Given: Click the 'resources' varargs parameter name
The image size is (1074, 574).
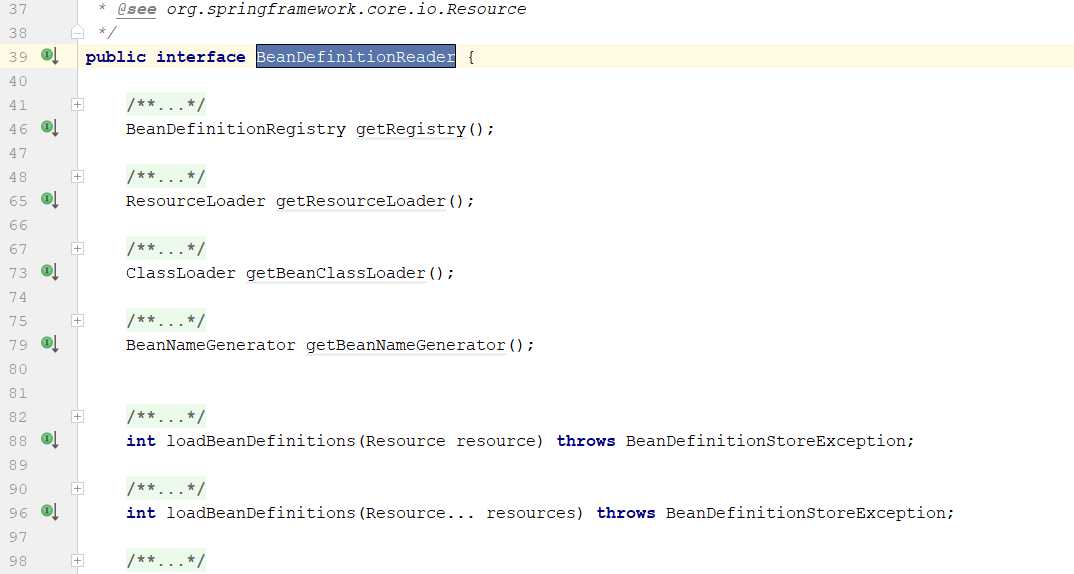Looking at the screenshot, I should coord(531,512).
